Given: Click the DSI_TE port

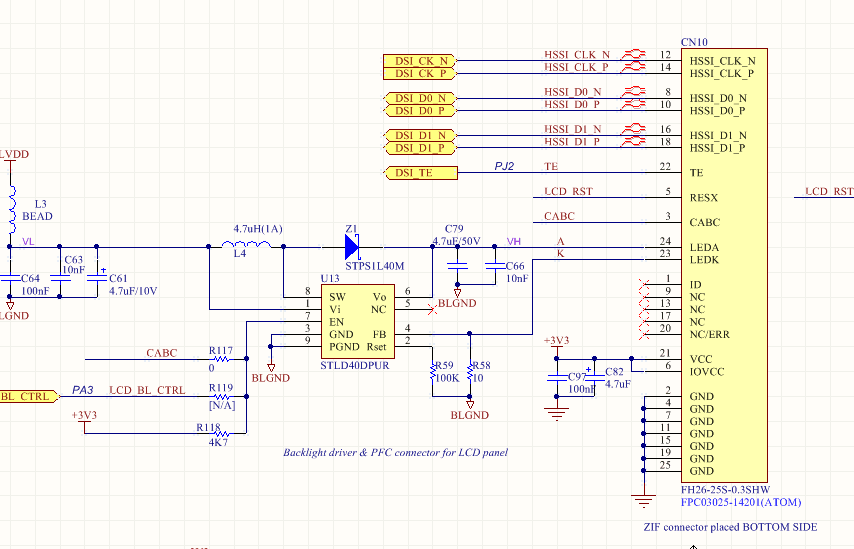Looking at the screenshot, I should tap(420, 173).
